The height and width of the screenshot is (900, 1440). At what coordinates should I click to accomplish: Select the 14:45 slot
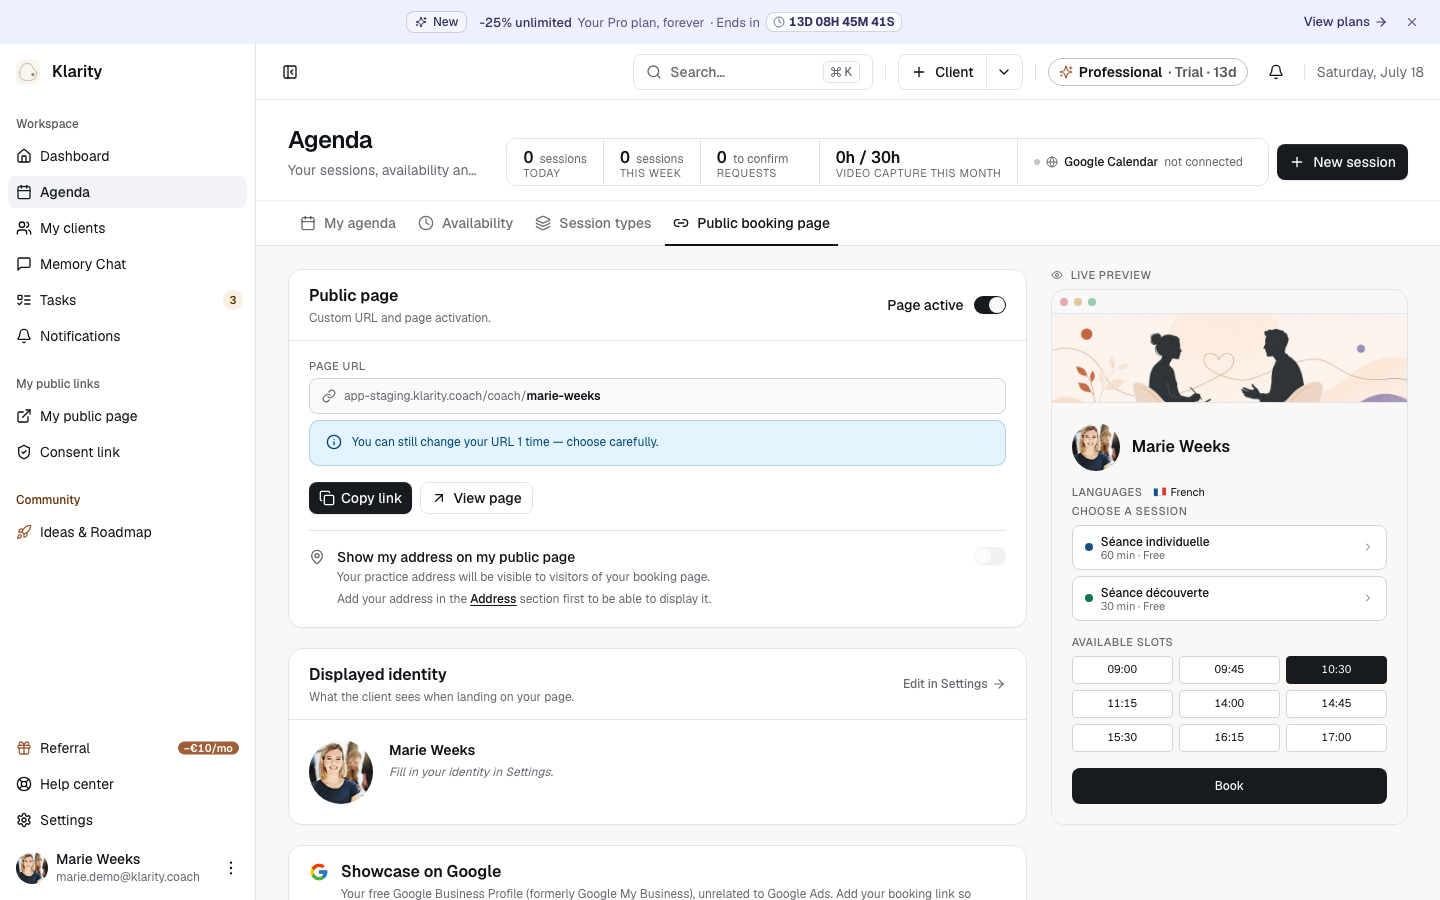[1336, 703]
